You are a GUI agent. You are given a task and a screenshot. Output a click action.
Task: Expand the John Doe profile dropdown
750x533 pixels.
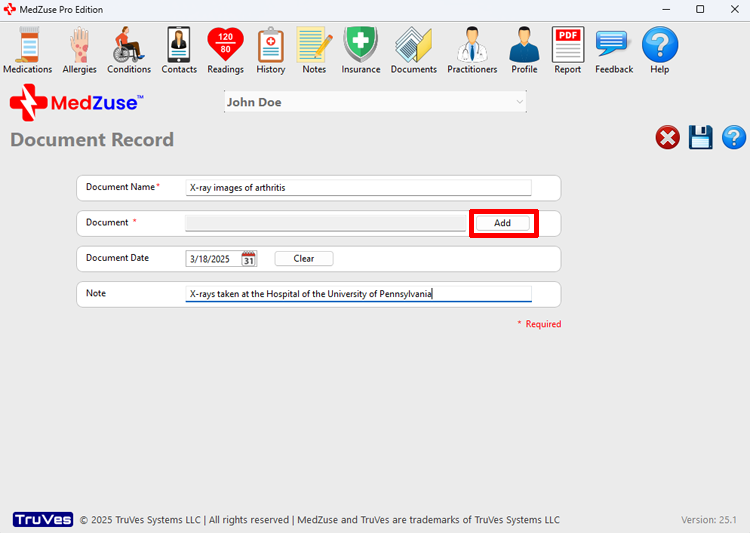519,102
